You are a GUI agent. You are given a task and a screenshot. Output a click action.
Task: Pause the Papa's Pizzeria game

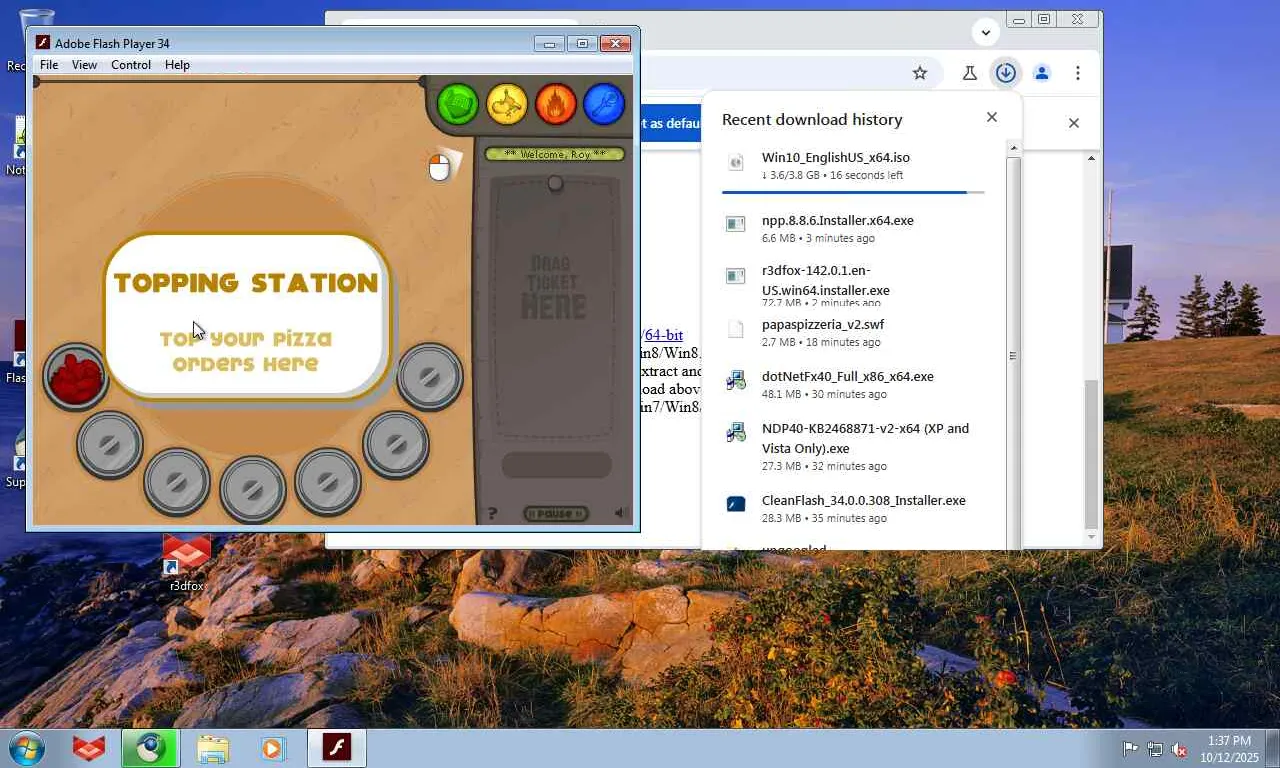tap(556, 514)
